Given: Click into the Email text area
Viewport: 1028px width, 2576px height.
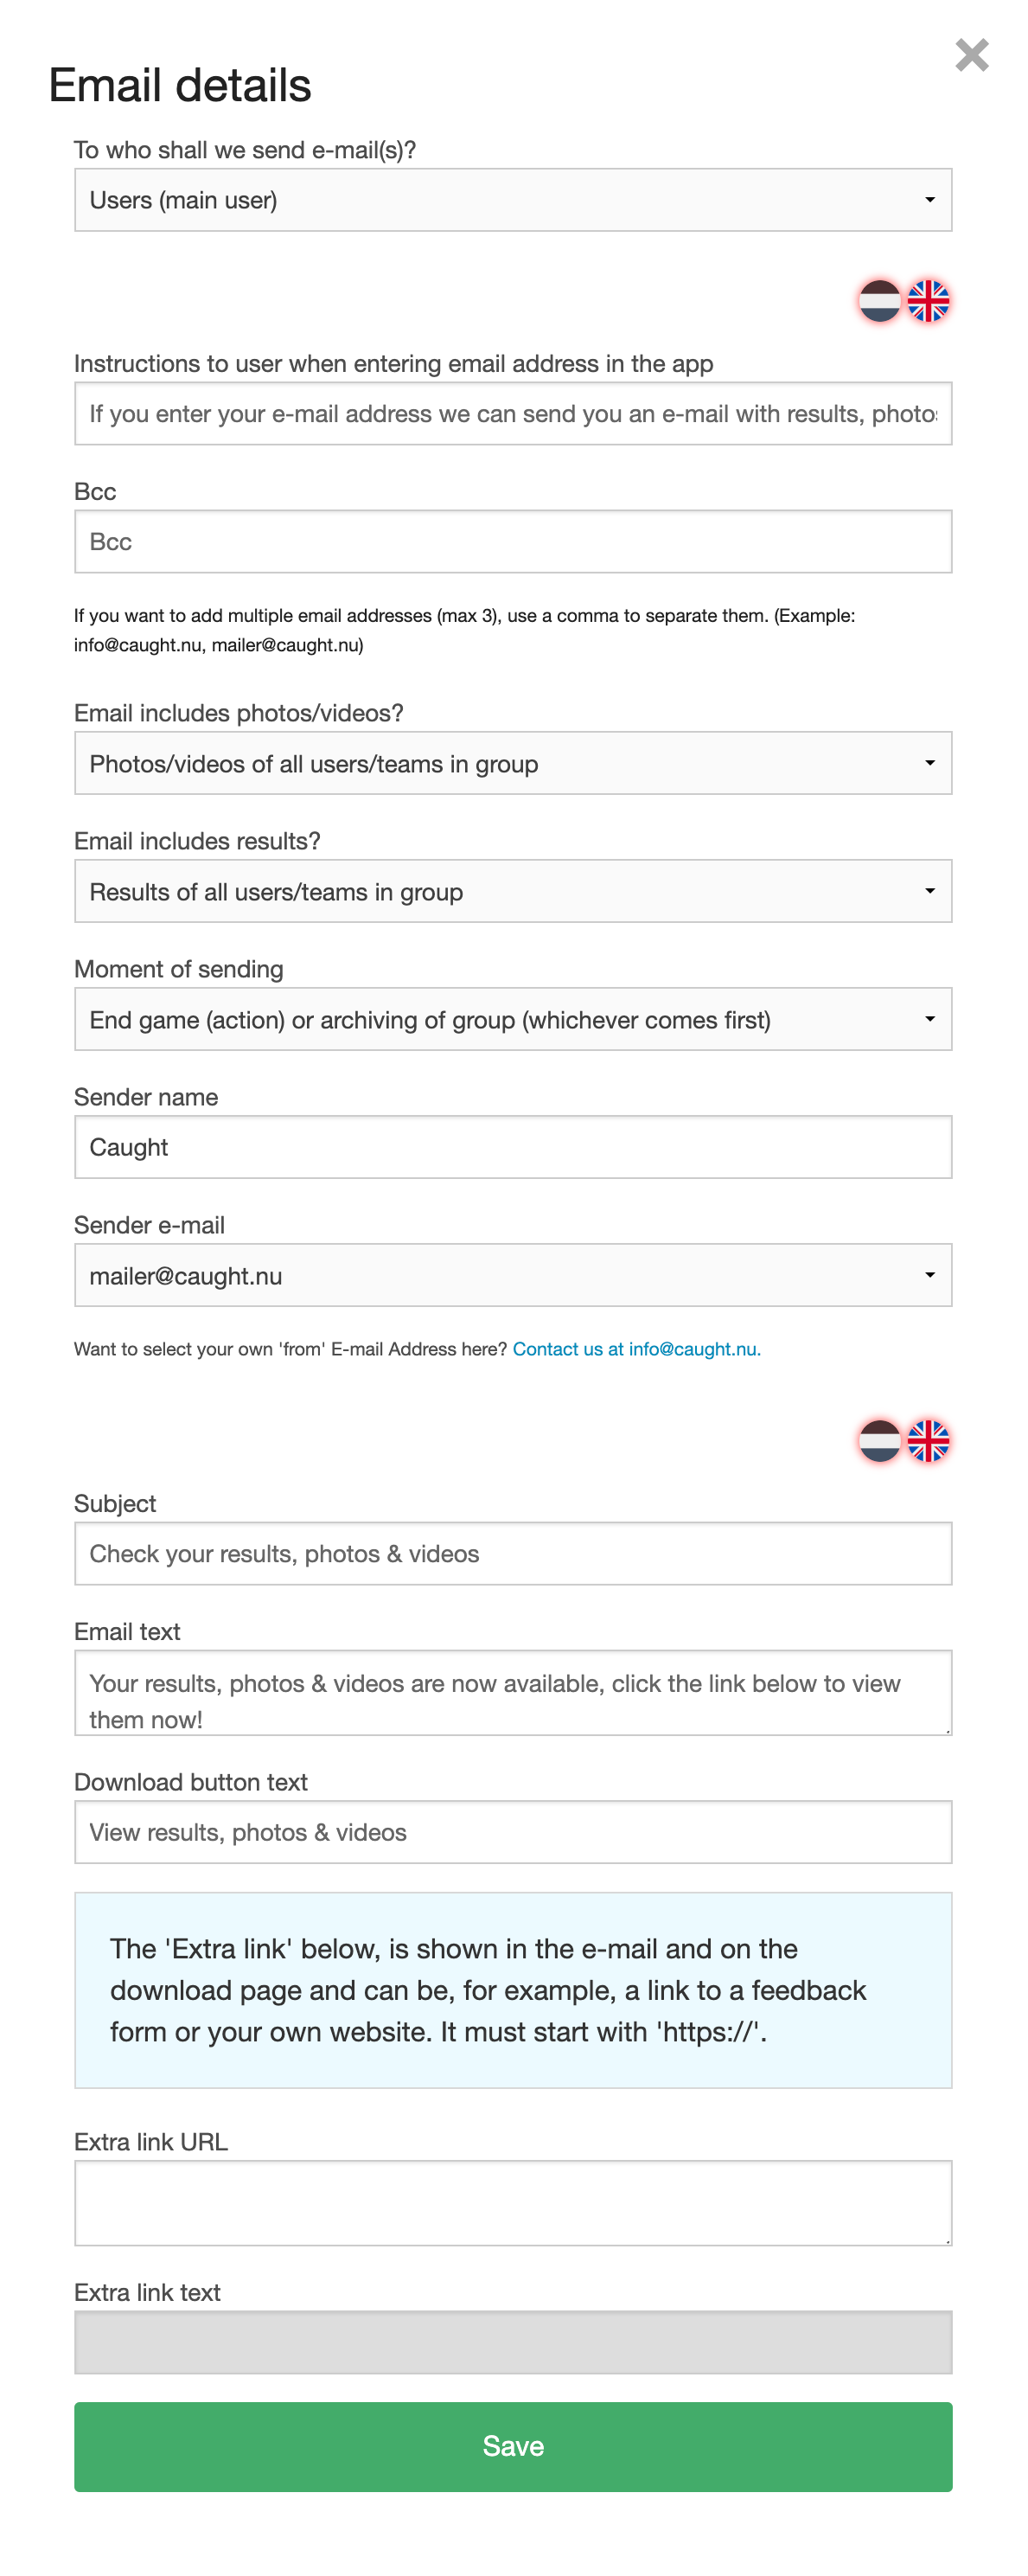Looking at the screenshot, I should point(513,1693).
